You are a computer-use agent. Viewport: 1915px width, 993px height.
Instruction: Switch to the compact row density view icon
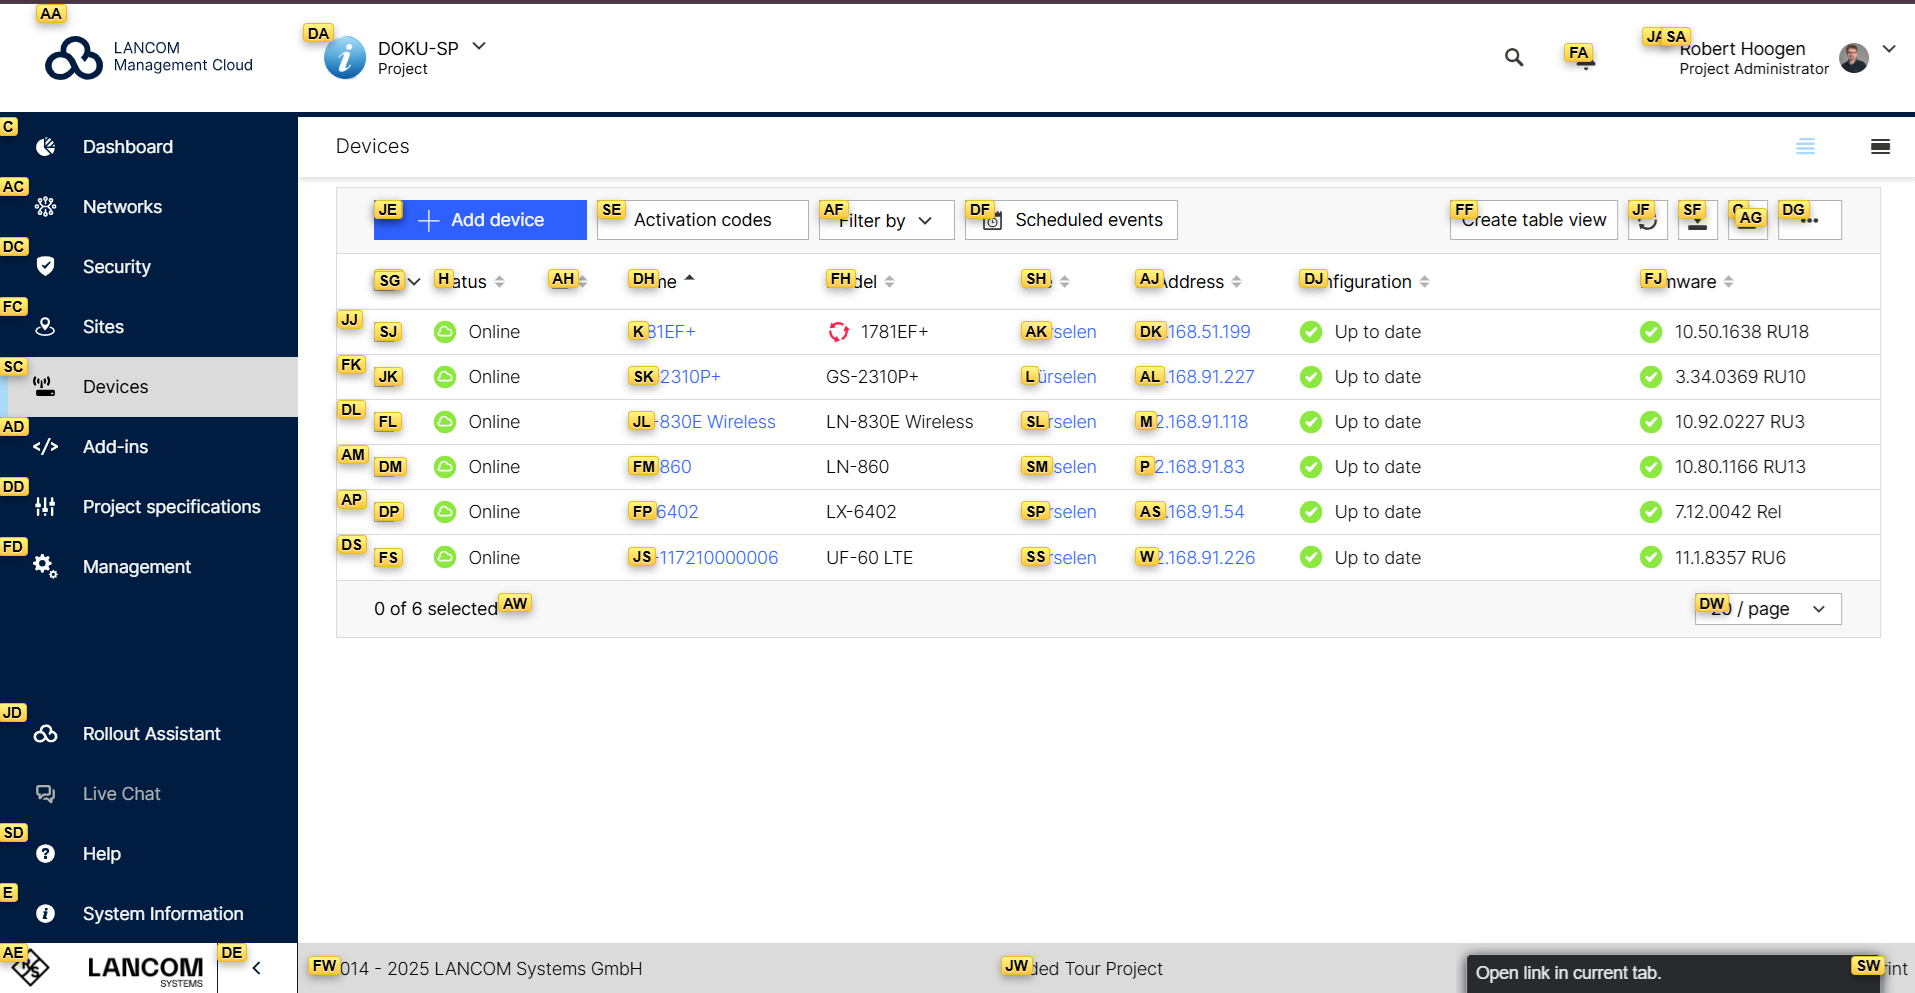coord(1805,147)
